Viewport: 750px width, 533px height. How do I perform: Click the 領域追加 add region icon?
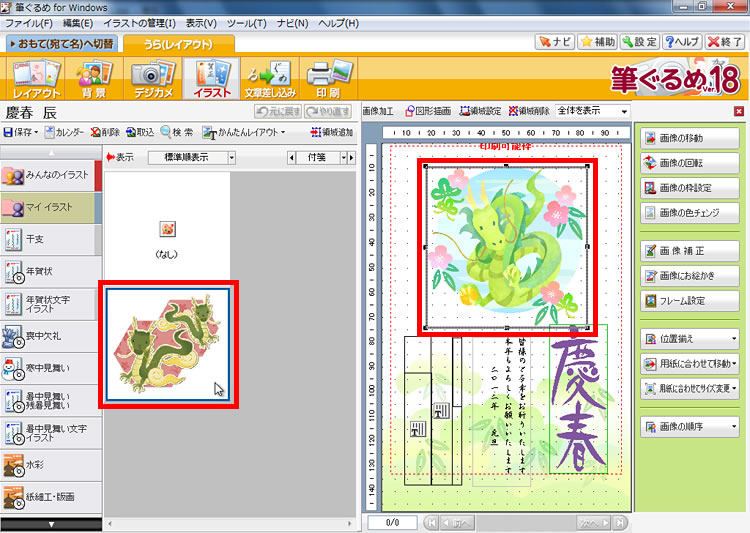click(331, 132)
